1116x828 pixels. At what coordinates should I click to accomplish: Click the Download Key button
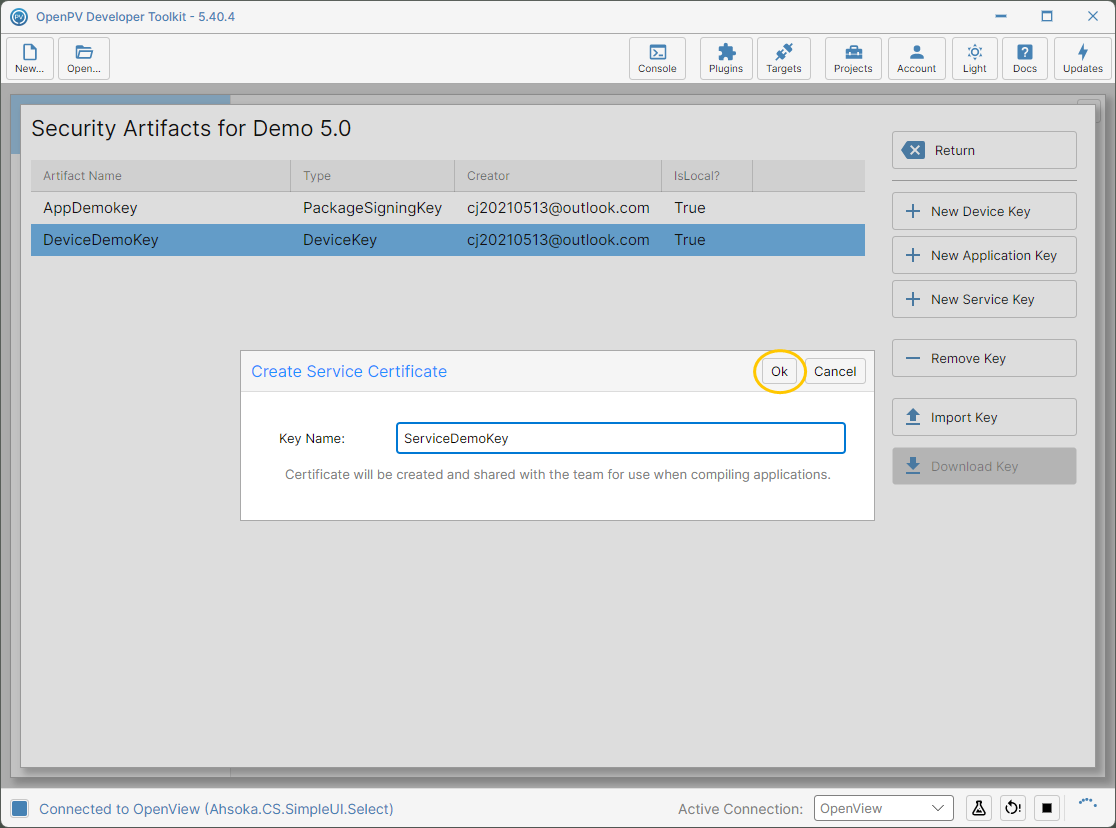click(984, 466)
